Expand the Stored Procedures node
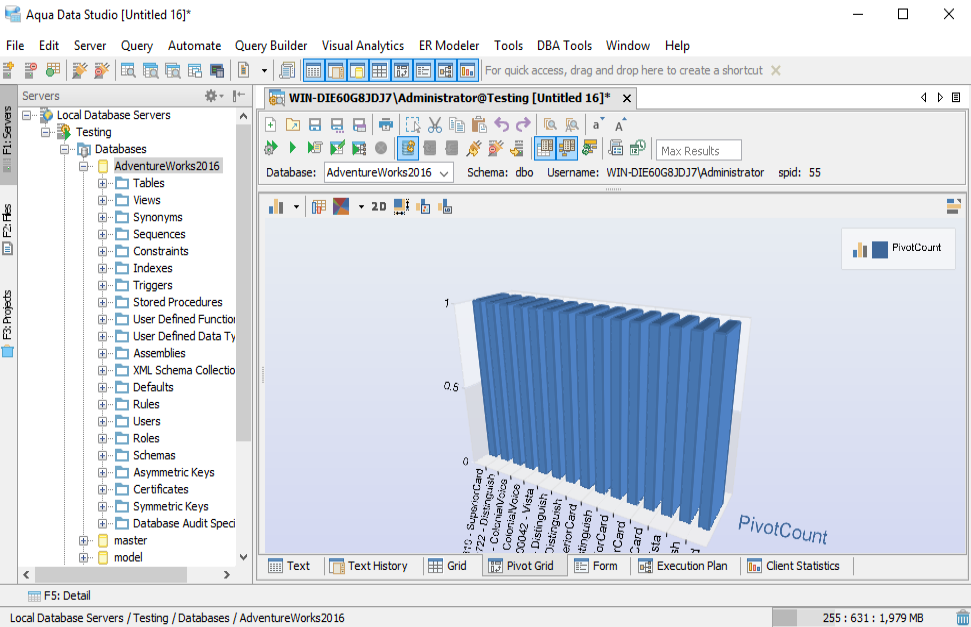The image size is (971, 627). (x=103, y=302)
